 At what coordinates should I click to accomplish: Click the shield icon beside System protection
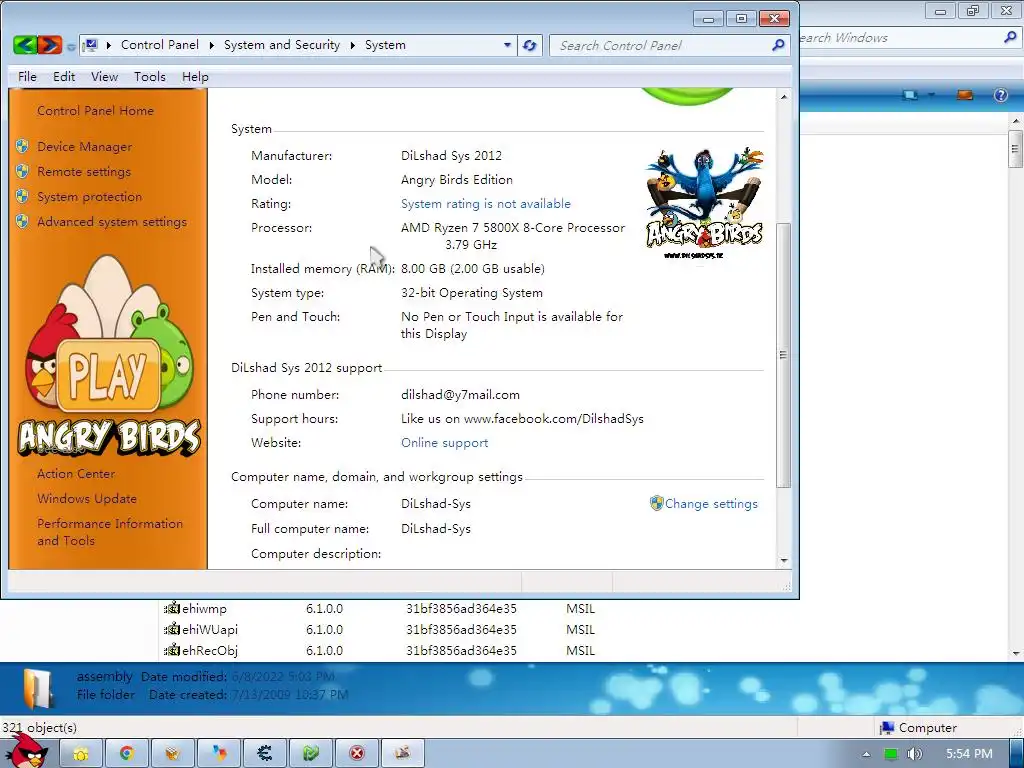coord(22,196)
